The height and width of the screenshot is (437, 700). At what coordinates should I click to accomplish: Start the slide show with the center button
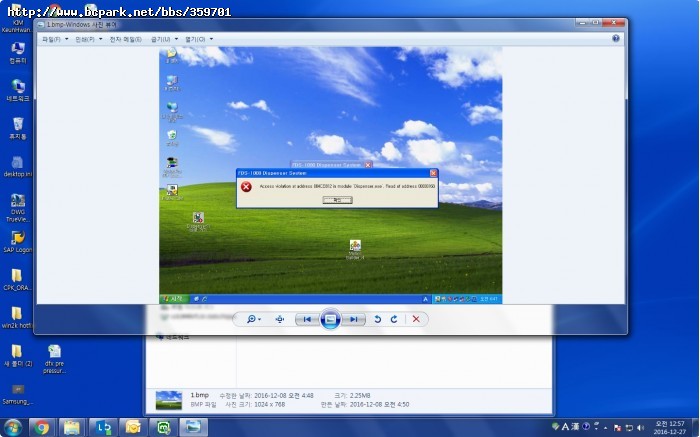(x=330, y=319)
